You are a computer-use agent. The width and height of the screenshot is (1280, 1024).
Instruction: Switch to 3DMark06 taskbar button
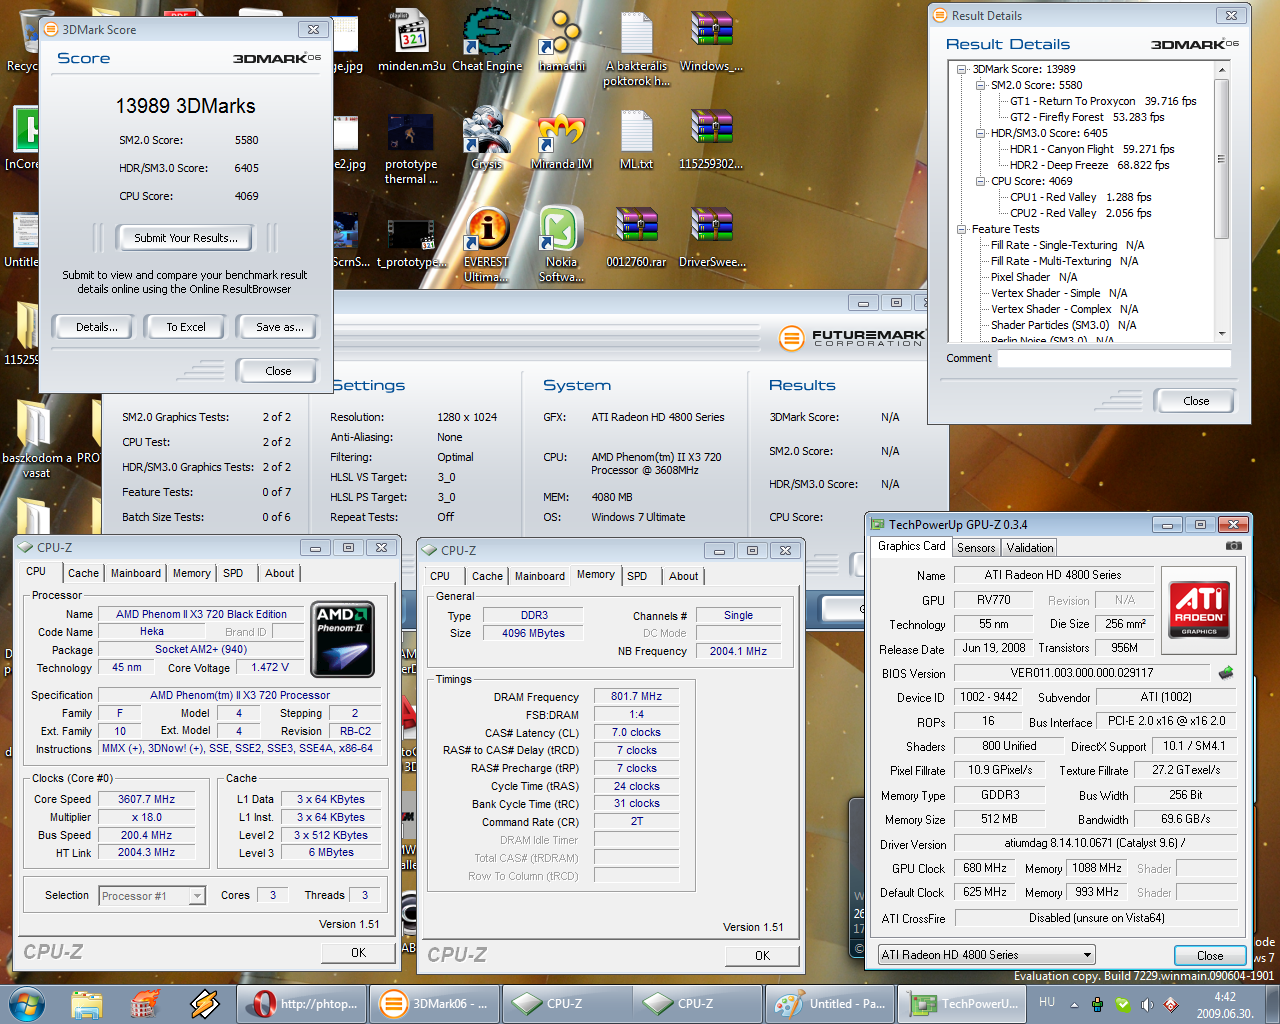pos(433,1003)
